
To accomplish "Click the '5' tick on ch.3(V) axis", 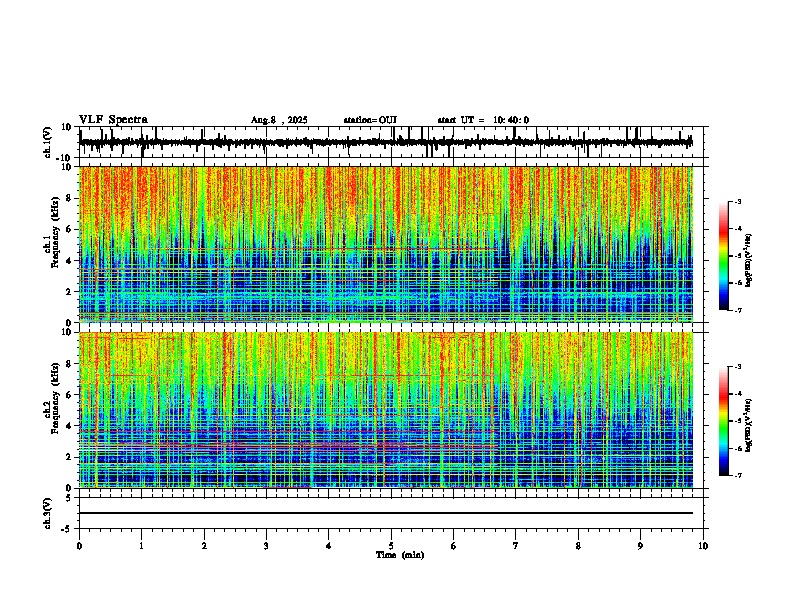I will click(x=70, y=498).
